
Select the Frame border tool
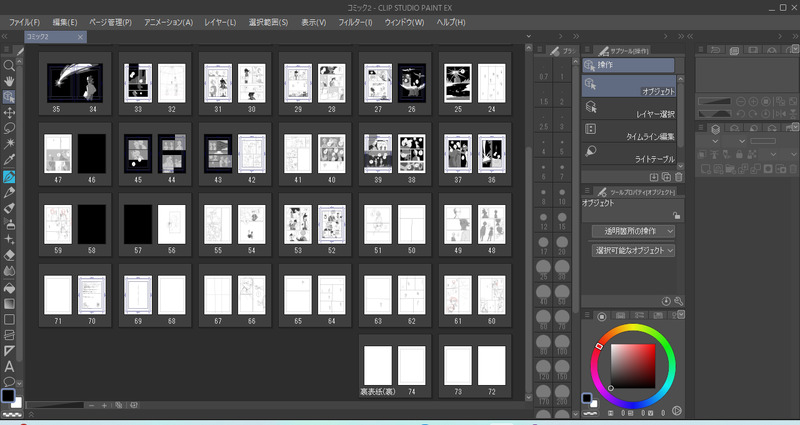pos(9,335)
